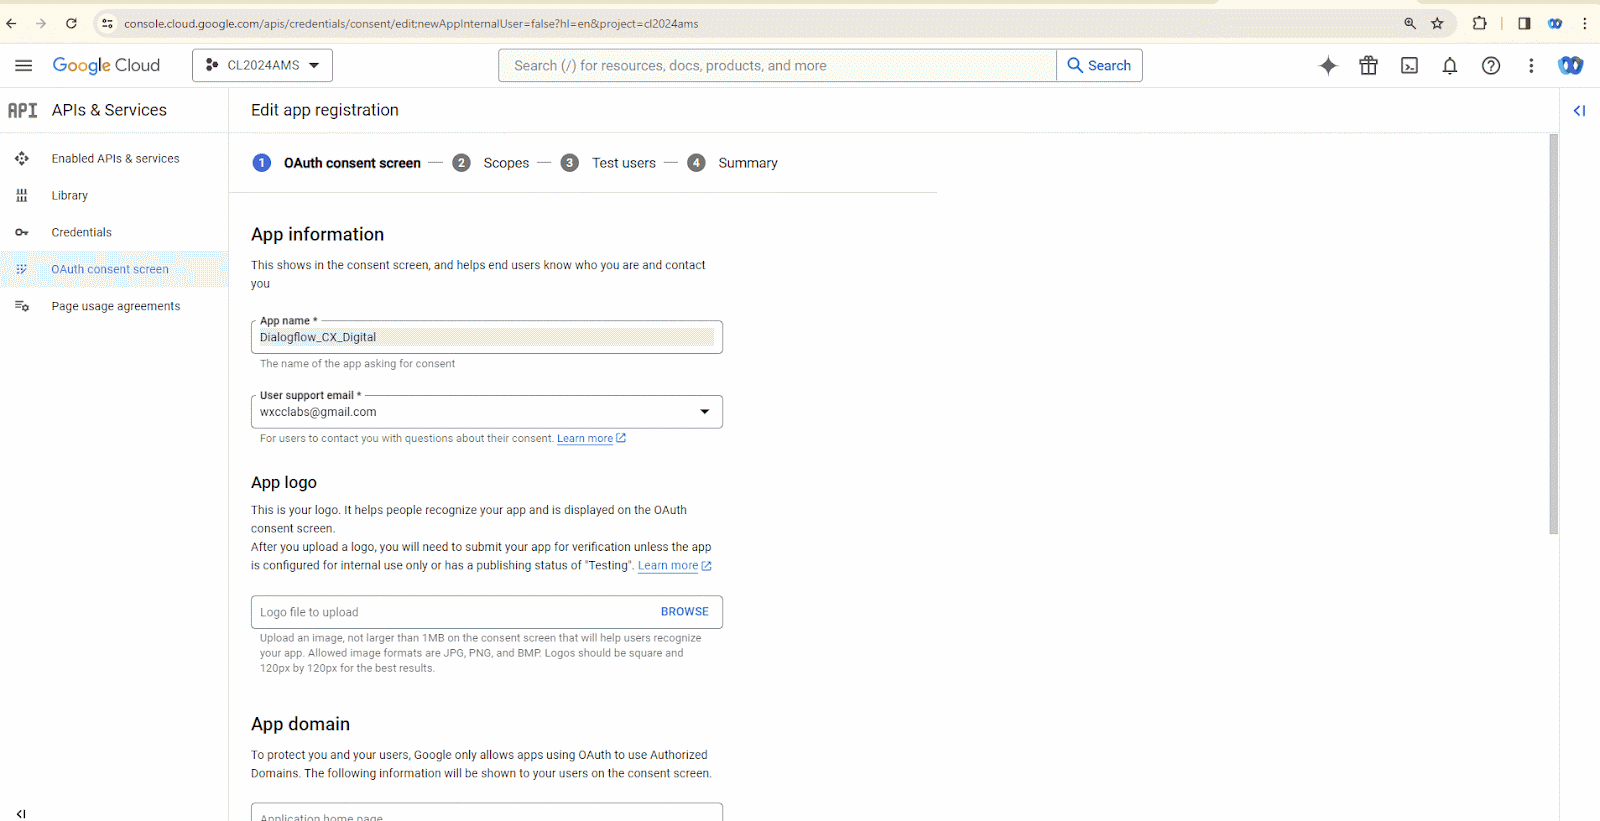
Task: Open the notifications bell
Action: tap(1449, 65)
